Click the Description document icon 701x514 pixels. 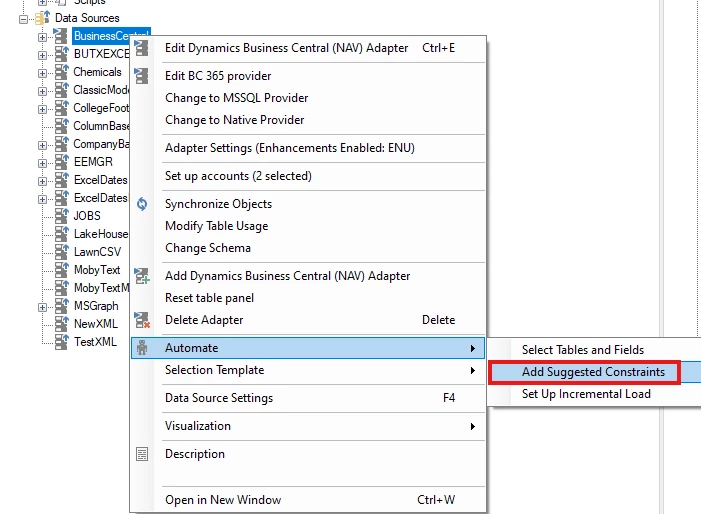pyautogui.click(x=142, y=454)
